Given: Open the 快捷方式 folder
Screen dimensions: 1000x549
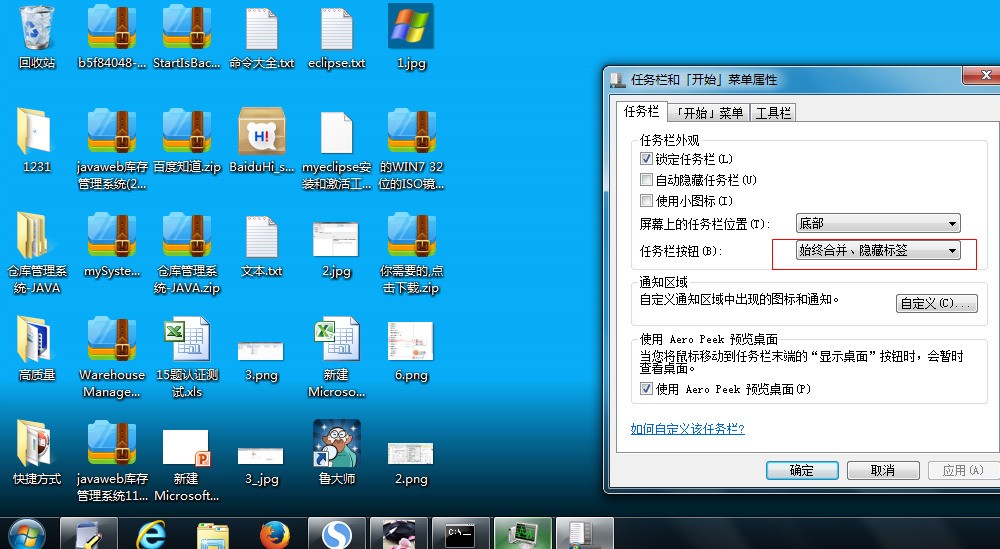Looking at the screenshot, I should pos(33,443).
